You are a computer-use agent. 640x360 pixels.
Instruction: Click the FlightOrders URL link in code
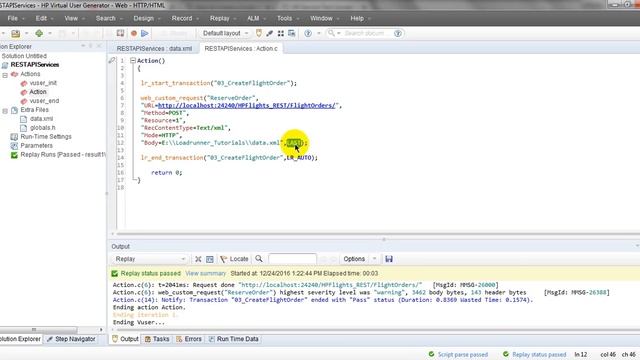pyautogui.click(x=247, y=105)
